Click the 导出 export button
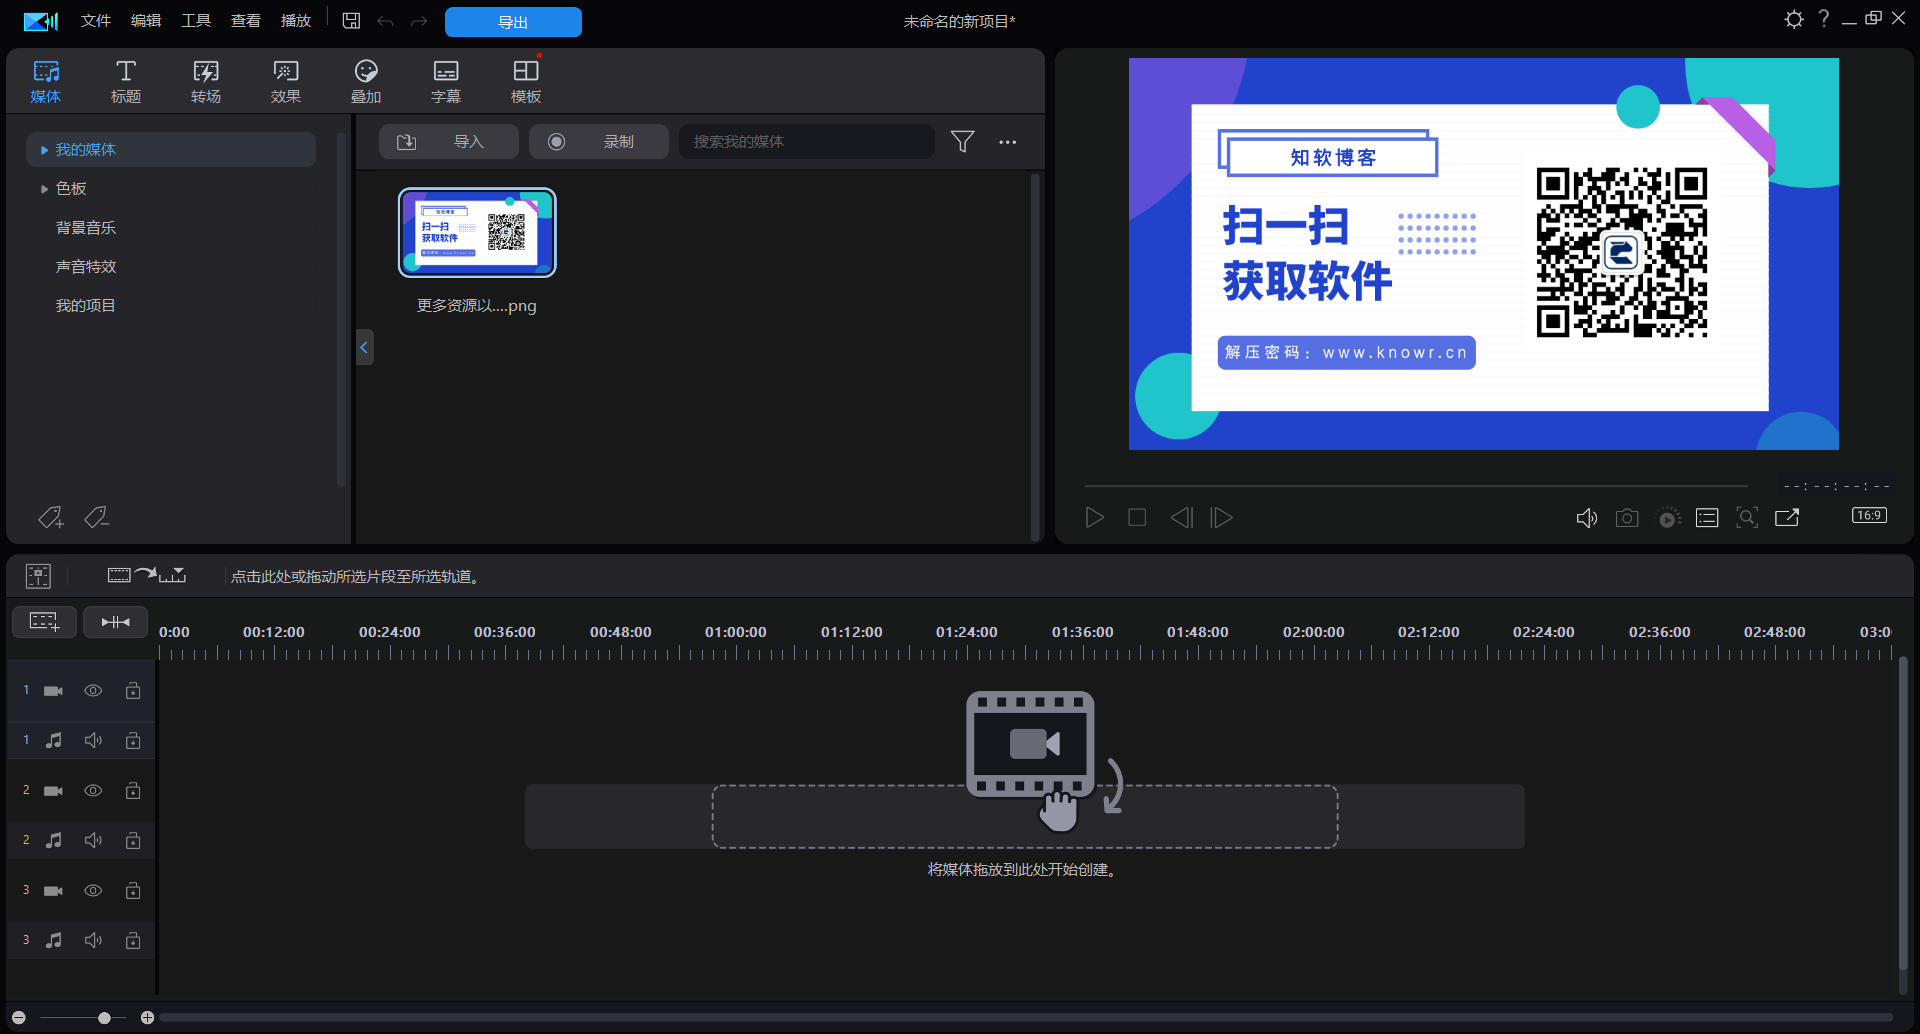This screenshot has height=1034, width=1920. (x=513, y=22)
